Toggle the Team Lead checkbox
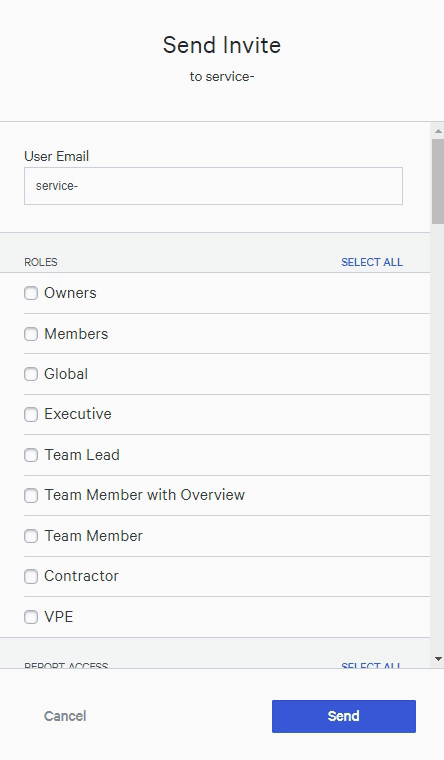Screen dimensions: 444x760 click(x=31, y=455)
